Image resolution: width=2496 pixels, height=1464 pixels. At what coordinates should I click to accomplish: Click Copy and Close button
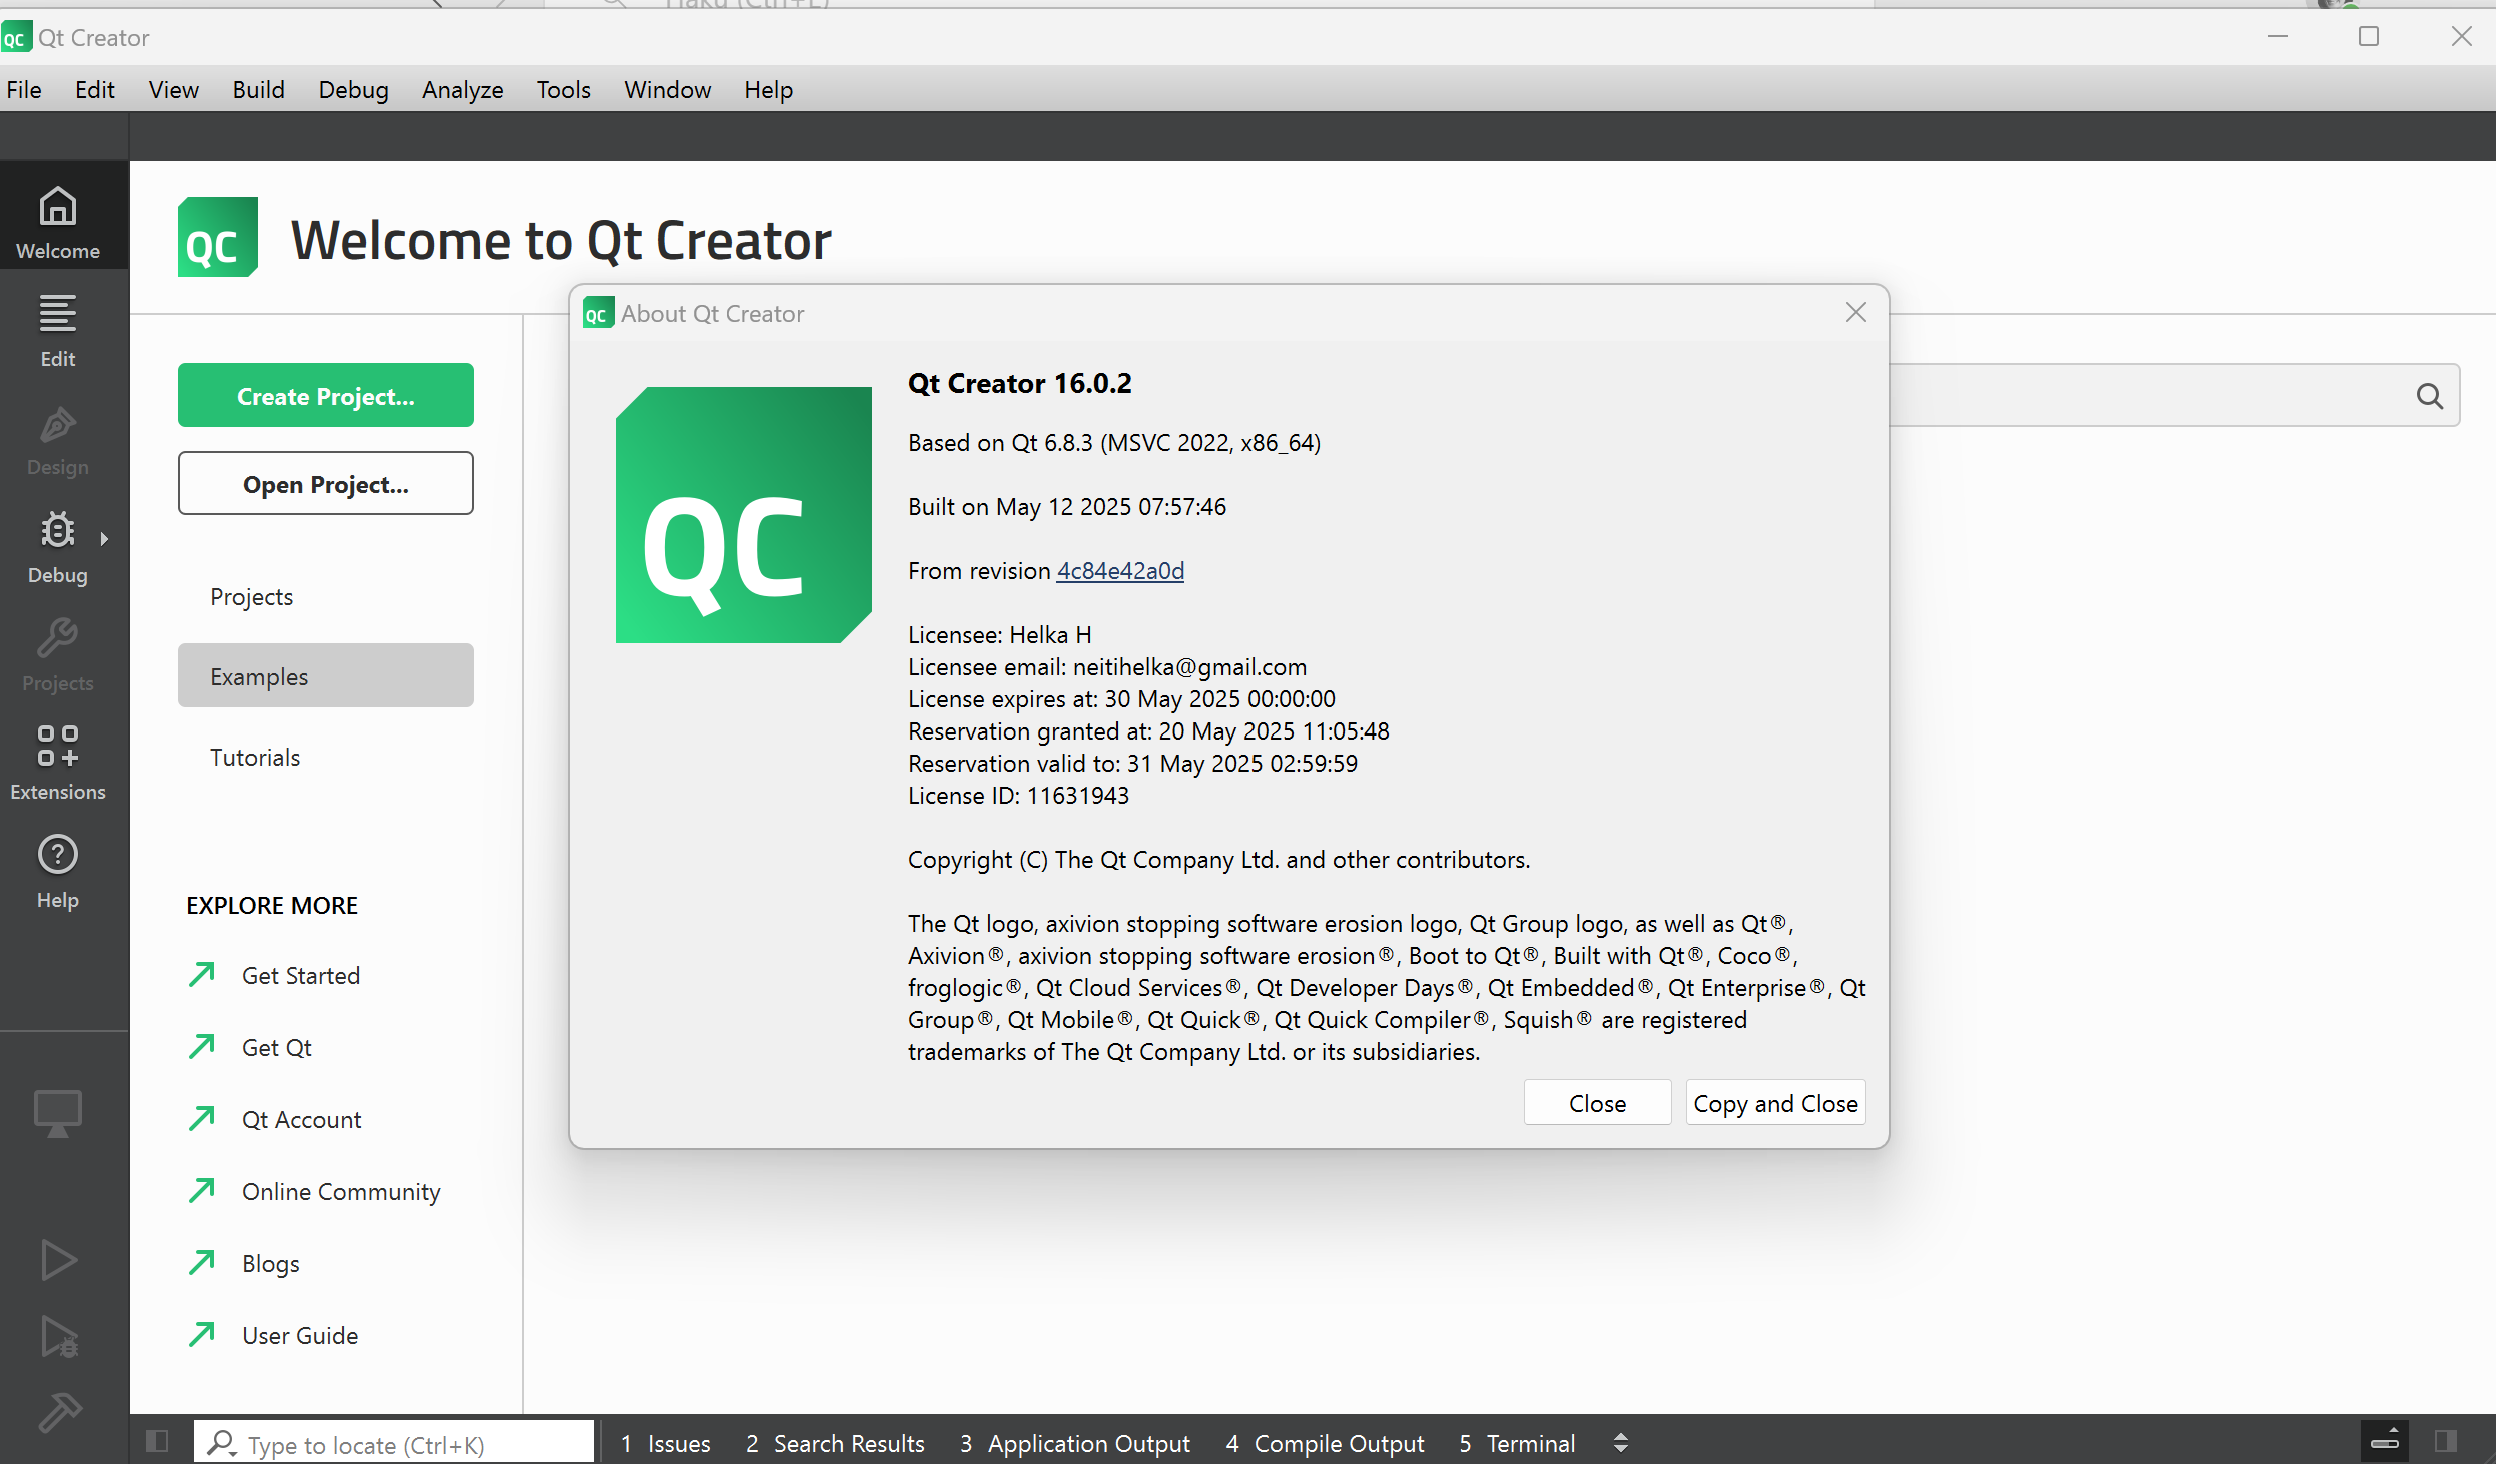[x=1775, y=1103]
